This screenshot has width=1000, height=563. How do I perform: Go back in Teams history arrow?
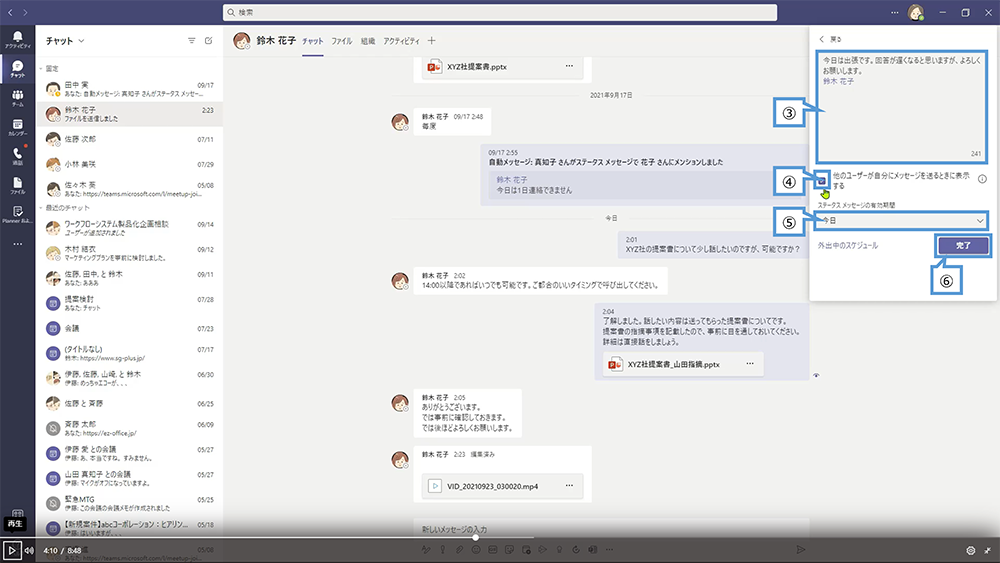[10, 12]
